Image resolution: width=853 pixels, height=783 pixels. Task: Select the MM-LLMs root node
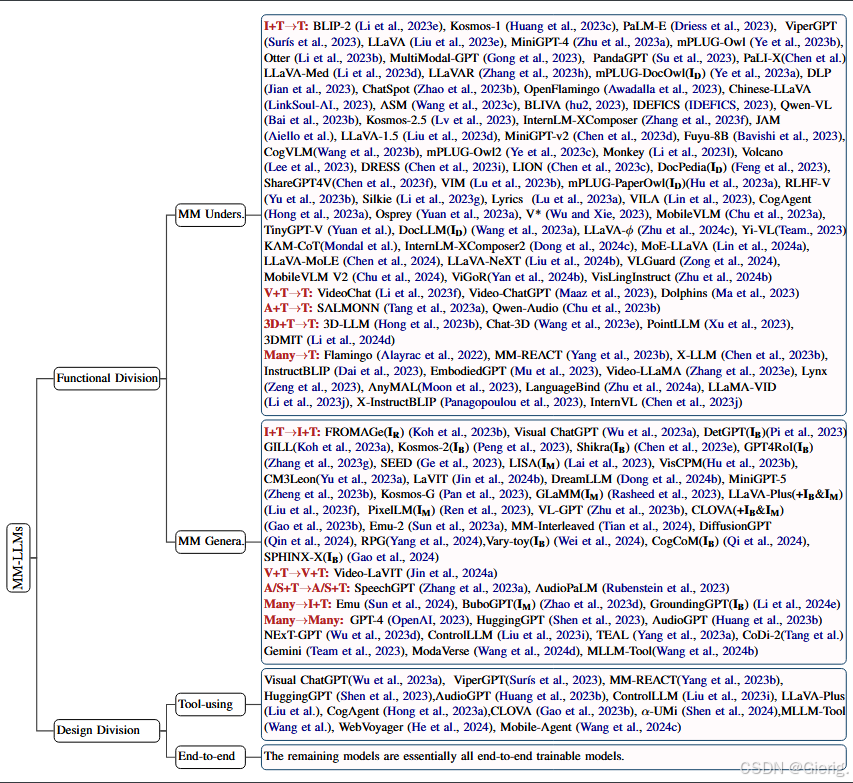(x=18, y=559)
